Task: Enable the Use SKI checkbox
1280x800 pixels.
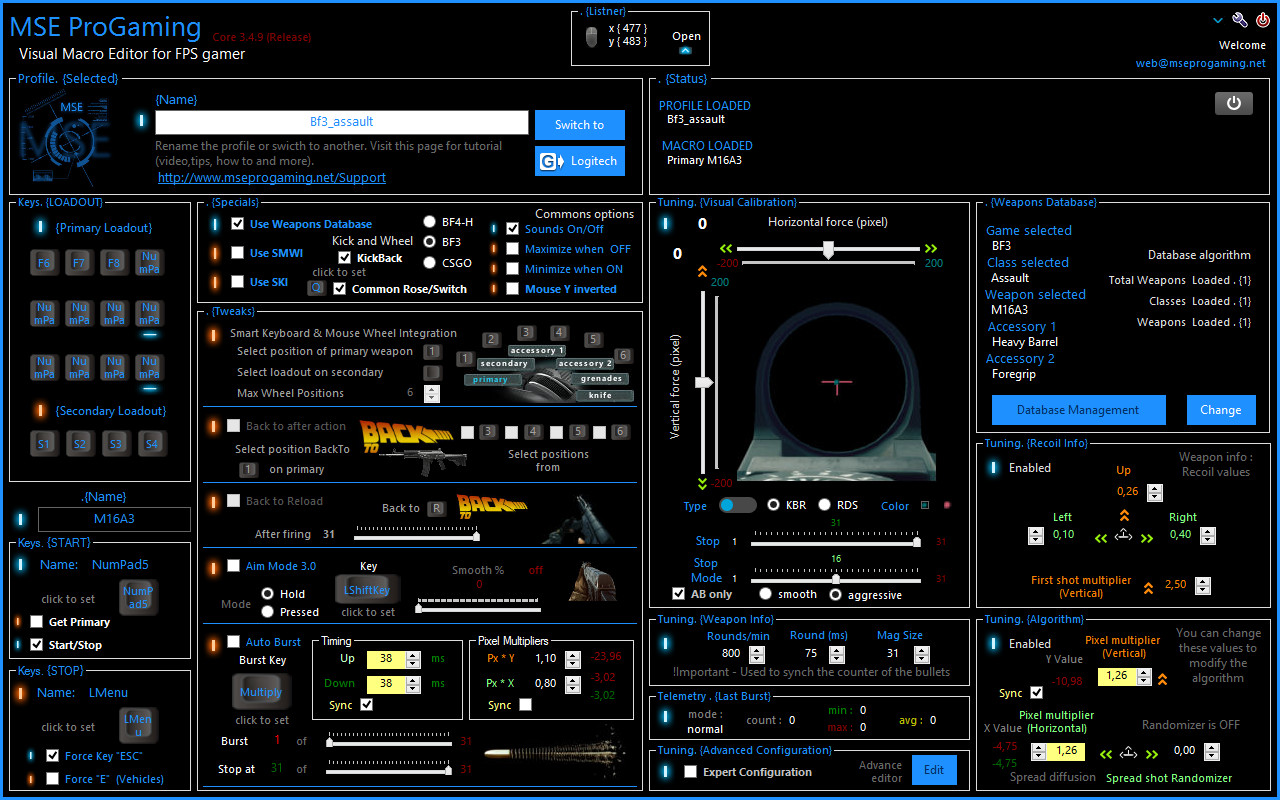Action: [x=237, y=282]
